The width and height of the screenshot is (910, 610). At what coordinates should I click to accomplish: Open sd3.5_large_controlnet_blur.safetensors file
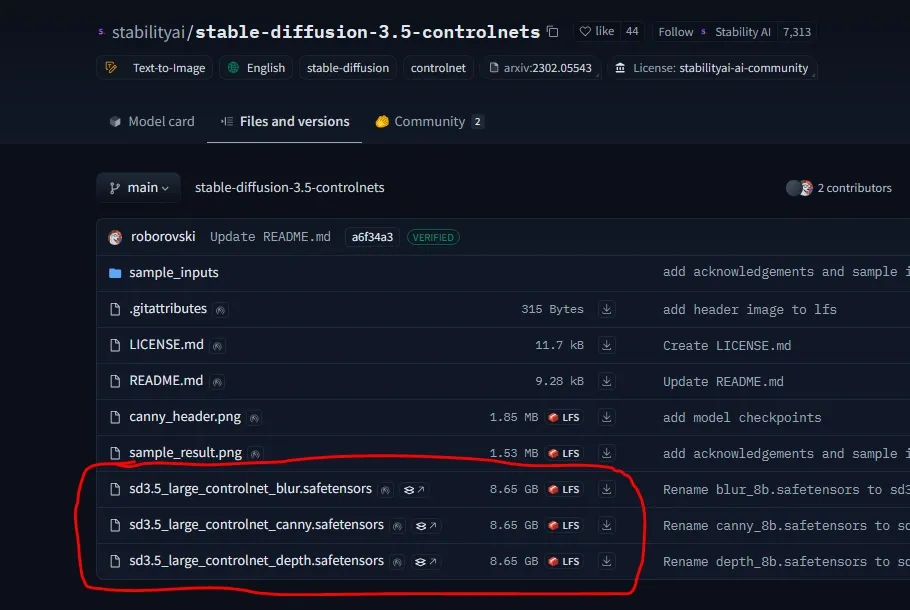(250, 489)
